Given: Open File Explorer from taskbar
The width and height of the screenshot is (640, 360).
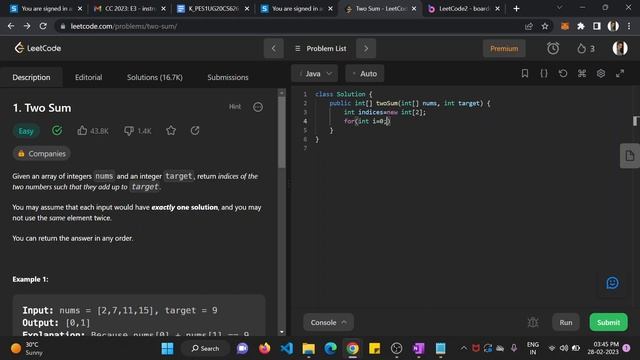Looking at the screenshot, I should (309, 349).
